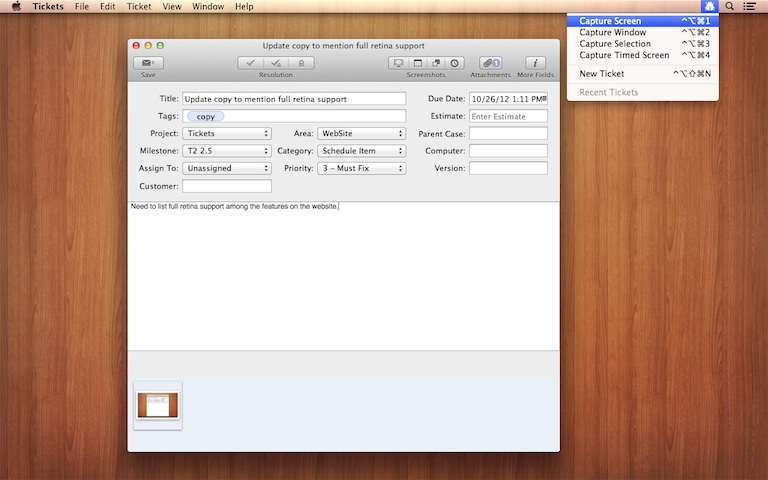Open the Priority dropdown showing Must Fix

pyautogui.click(x=360, y=169)
